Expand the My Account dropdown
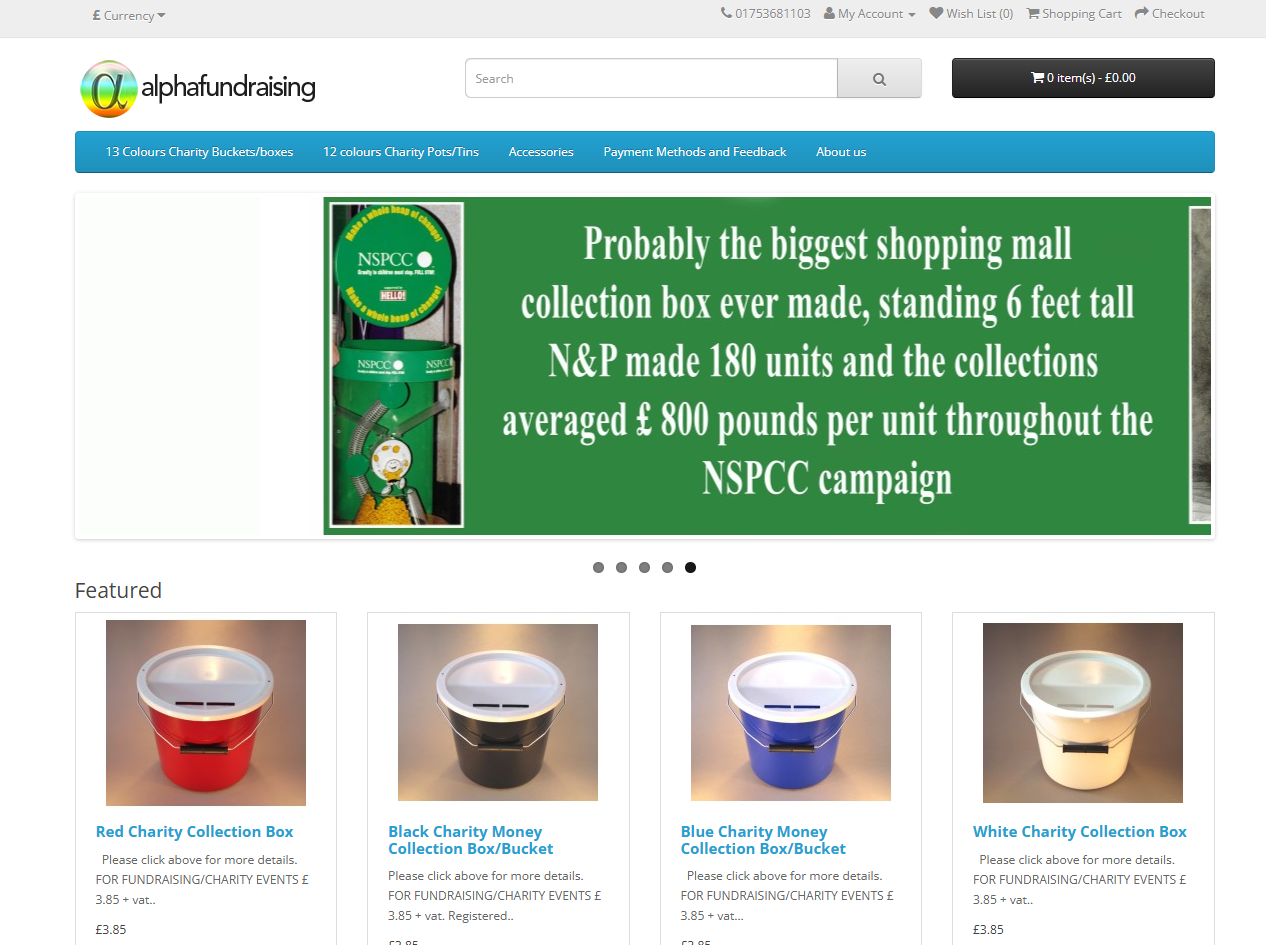 pyautogui.click(x=870, y=13)
